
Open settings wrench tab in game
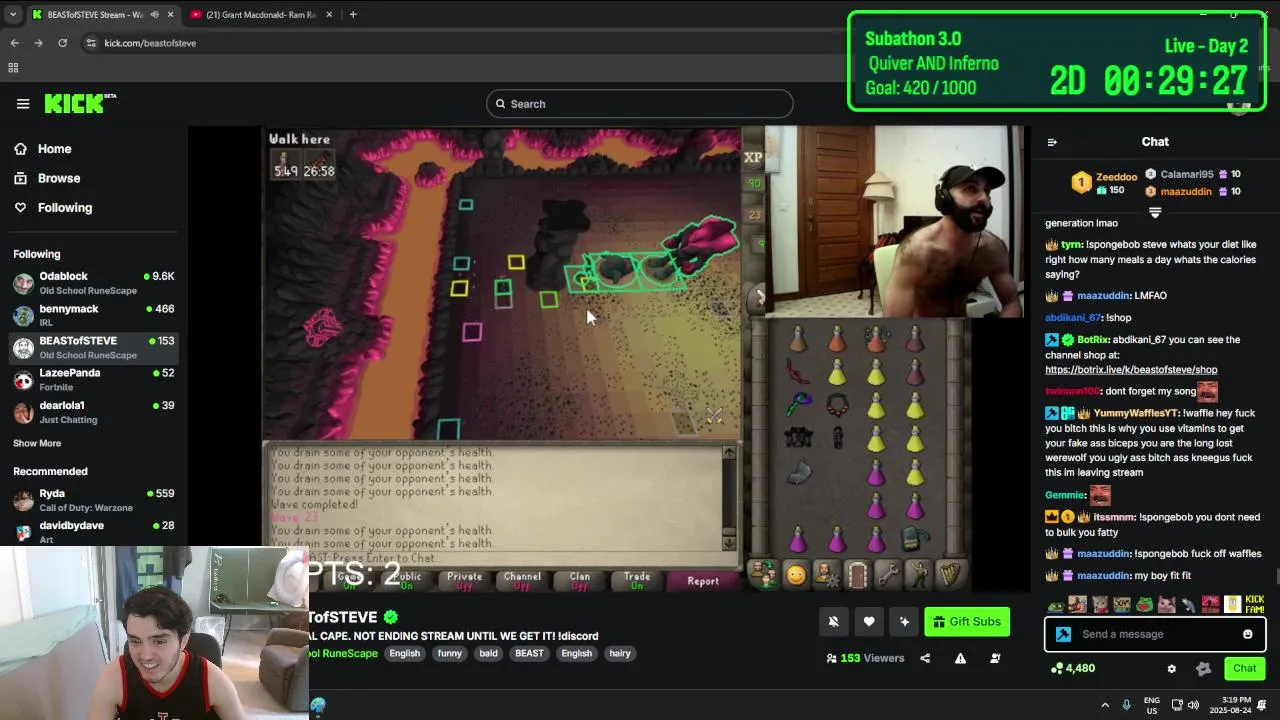888,574
